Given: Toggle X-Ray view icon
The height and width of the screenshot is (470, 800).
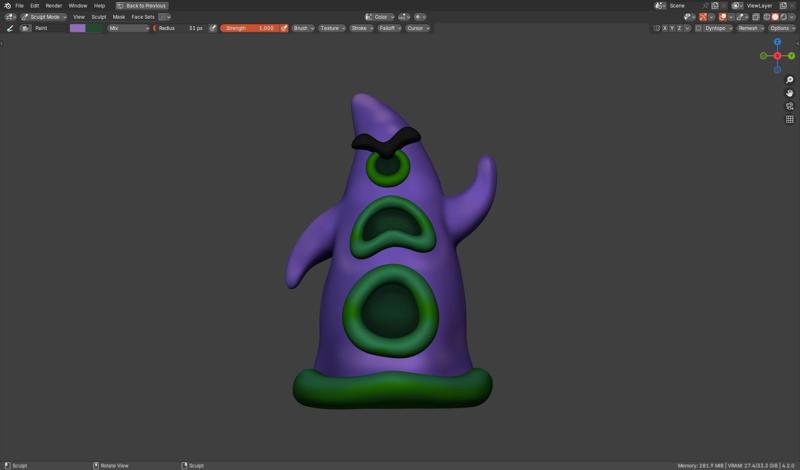Looking at the screenshot, I should coord(756,17).
